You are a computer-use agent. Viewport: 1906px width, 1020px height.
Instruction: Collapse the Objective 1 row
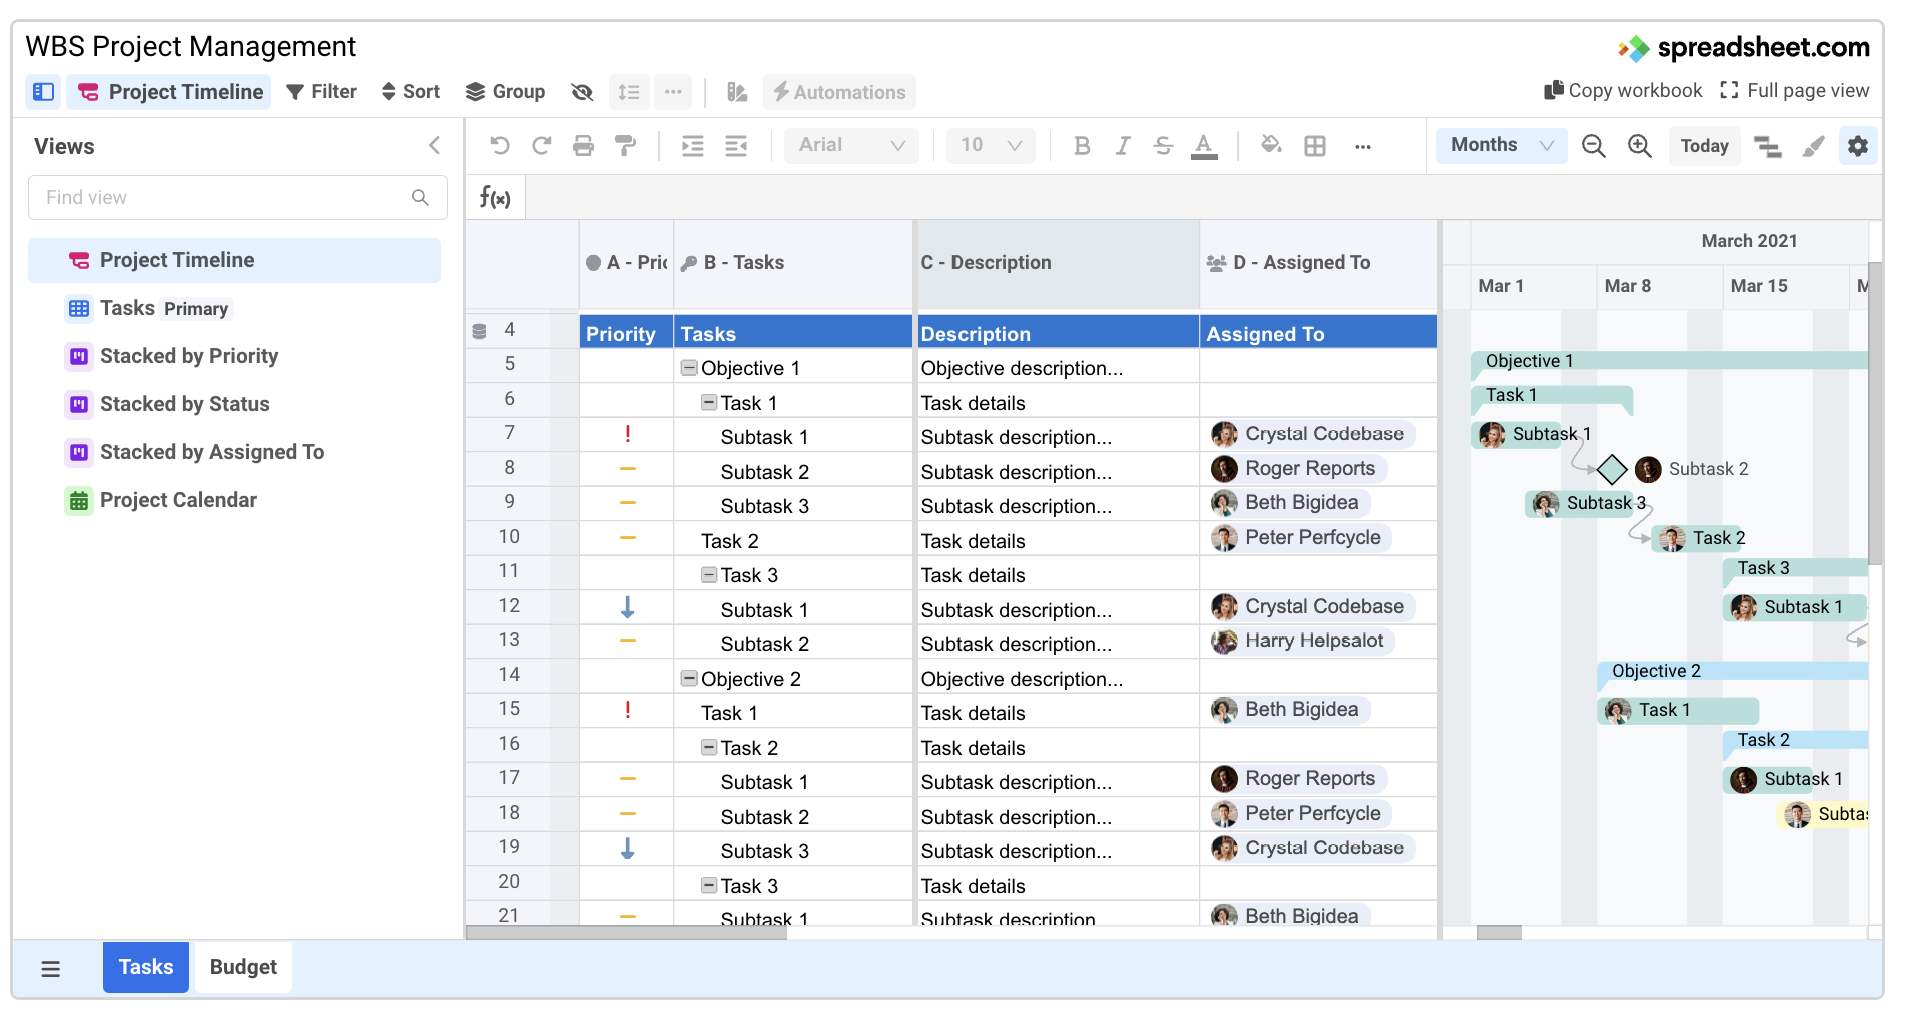(688, 368)
